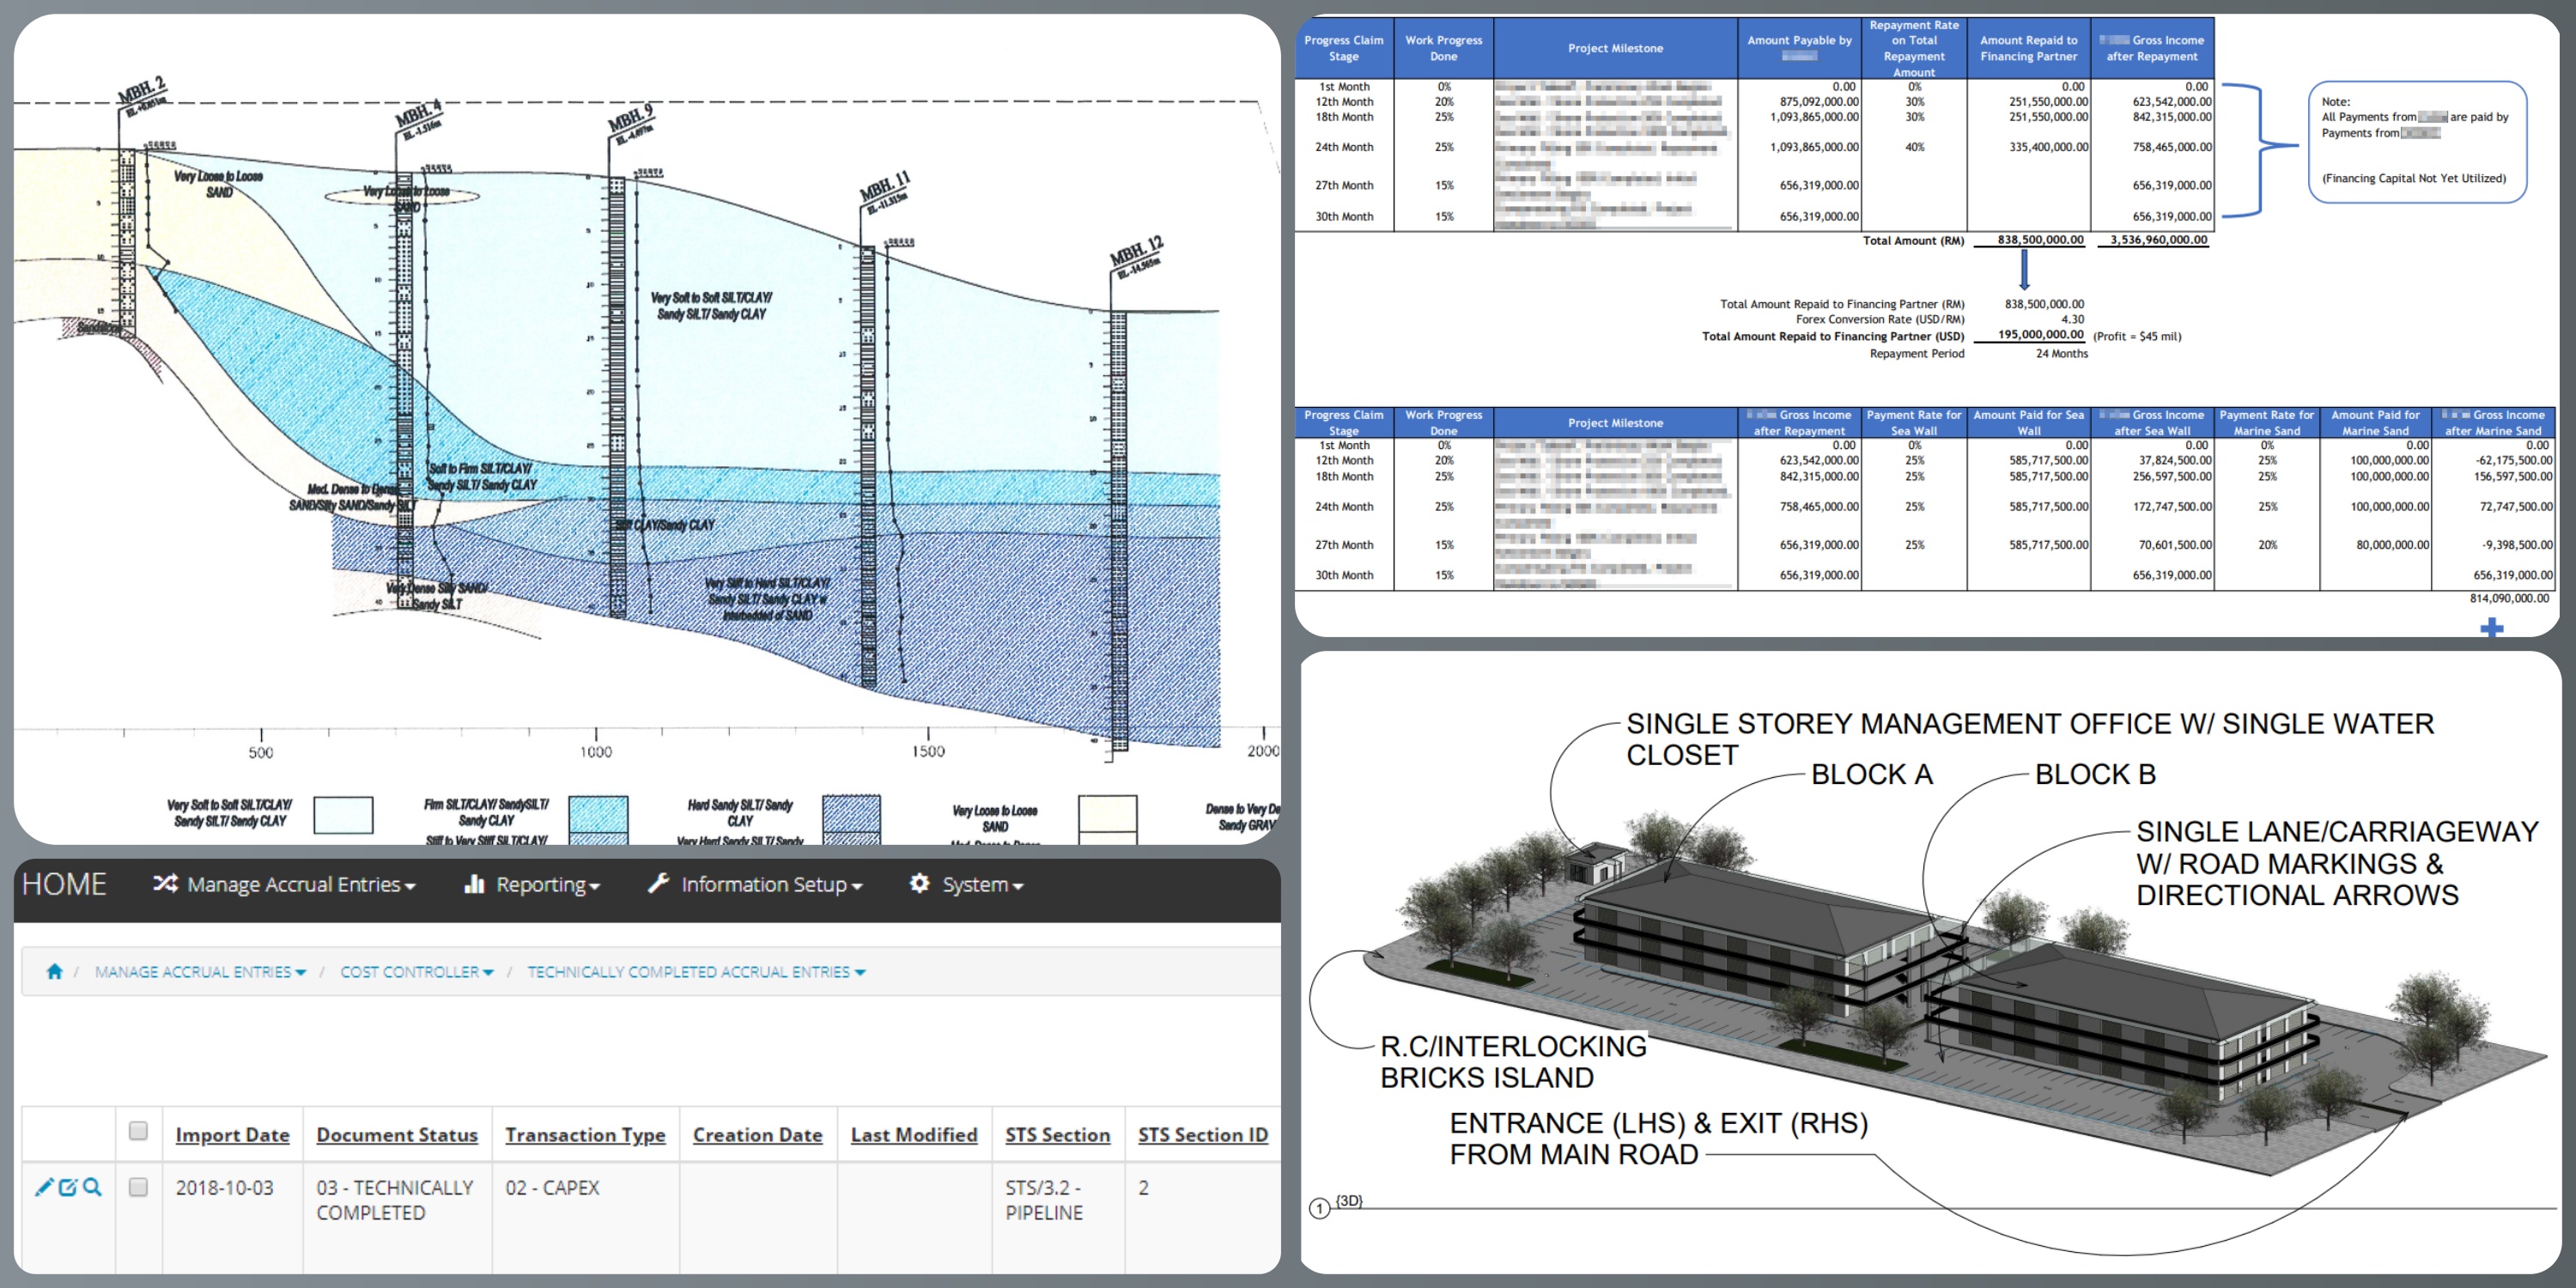
Task: Open Manage Accrual Entries breadcrumb dropdown
Action: coord(200,972)
